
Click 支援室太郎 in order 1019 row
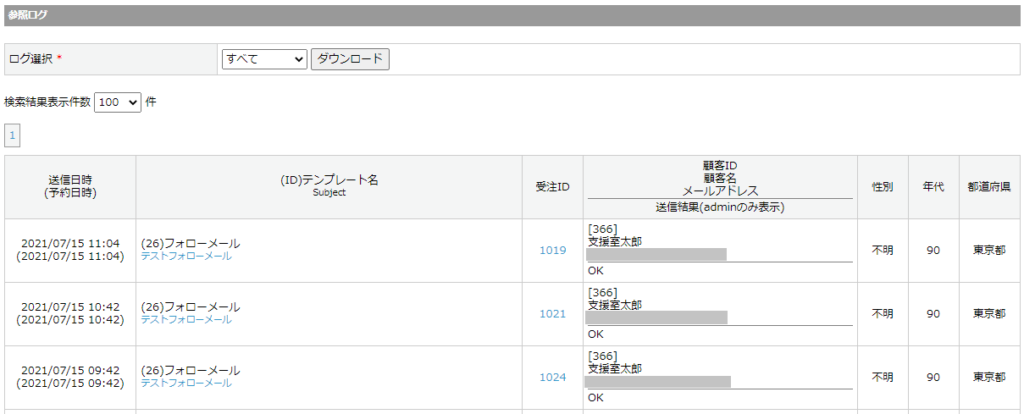615,241
